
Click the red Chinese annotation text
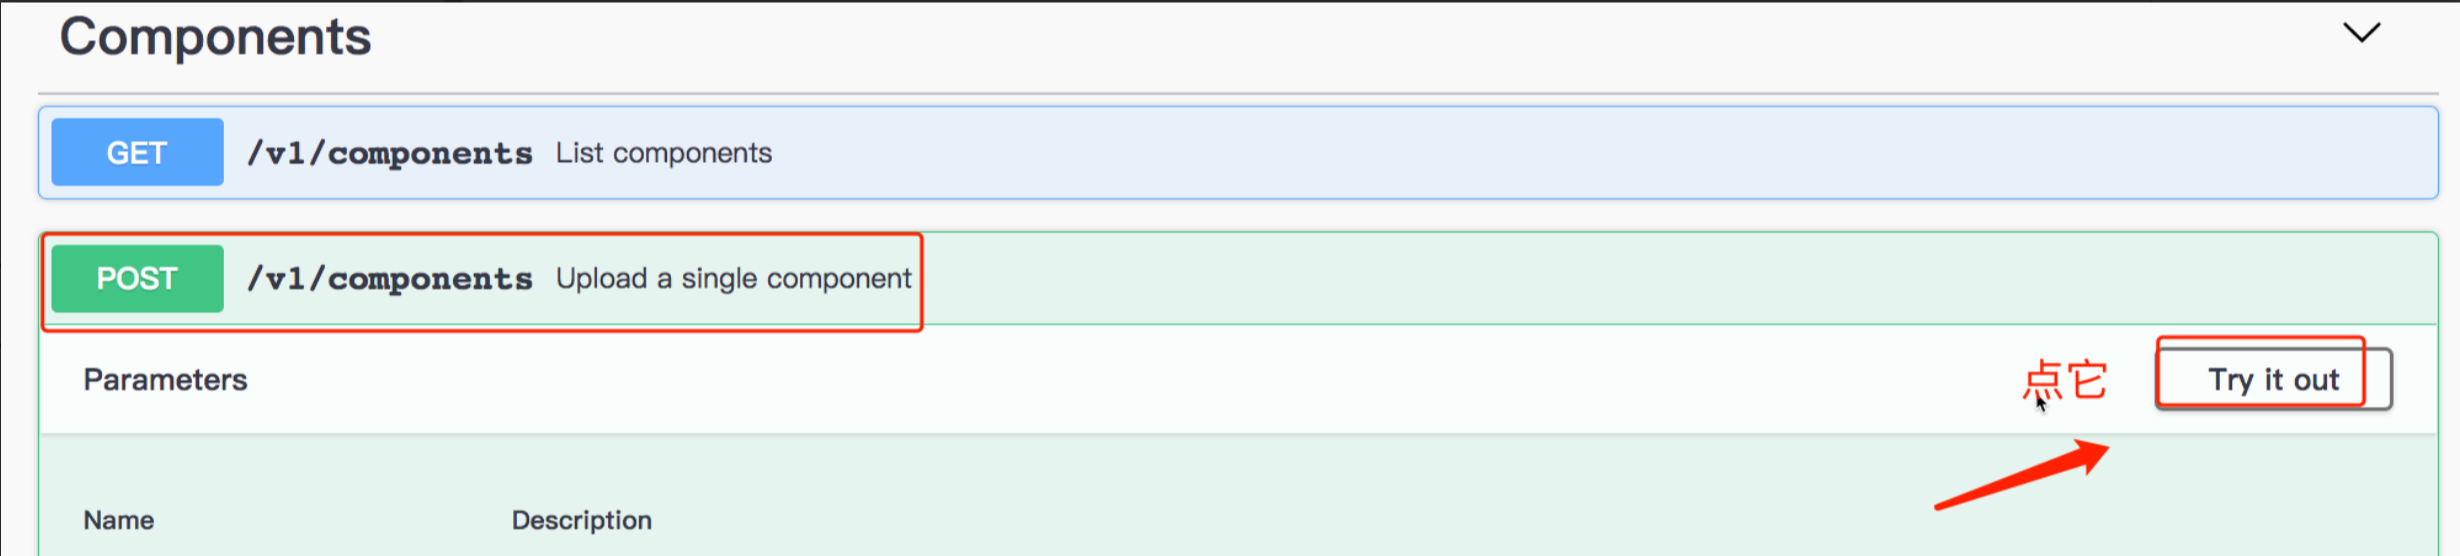point(2064,380)
